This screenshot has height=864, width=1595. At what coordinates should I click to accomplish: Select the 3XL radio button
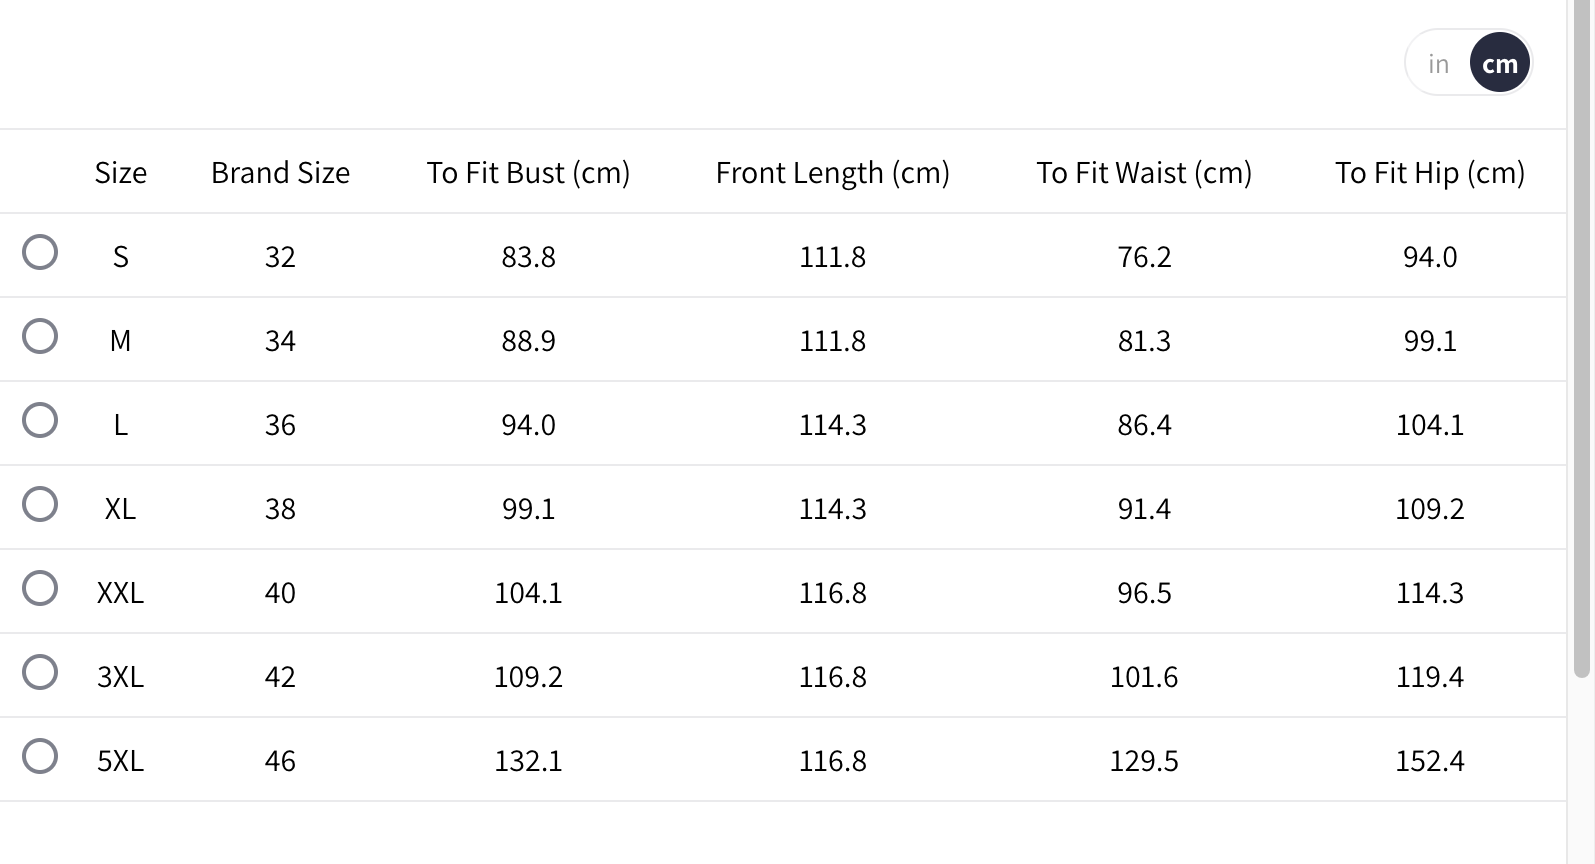coord(40,673)
